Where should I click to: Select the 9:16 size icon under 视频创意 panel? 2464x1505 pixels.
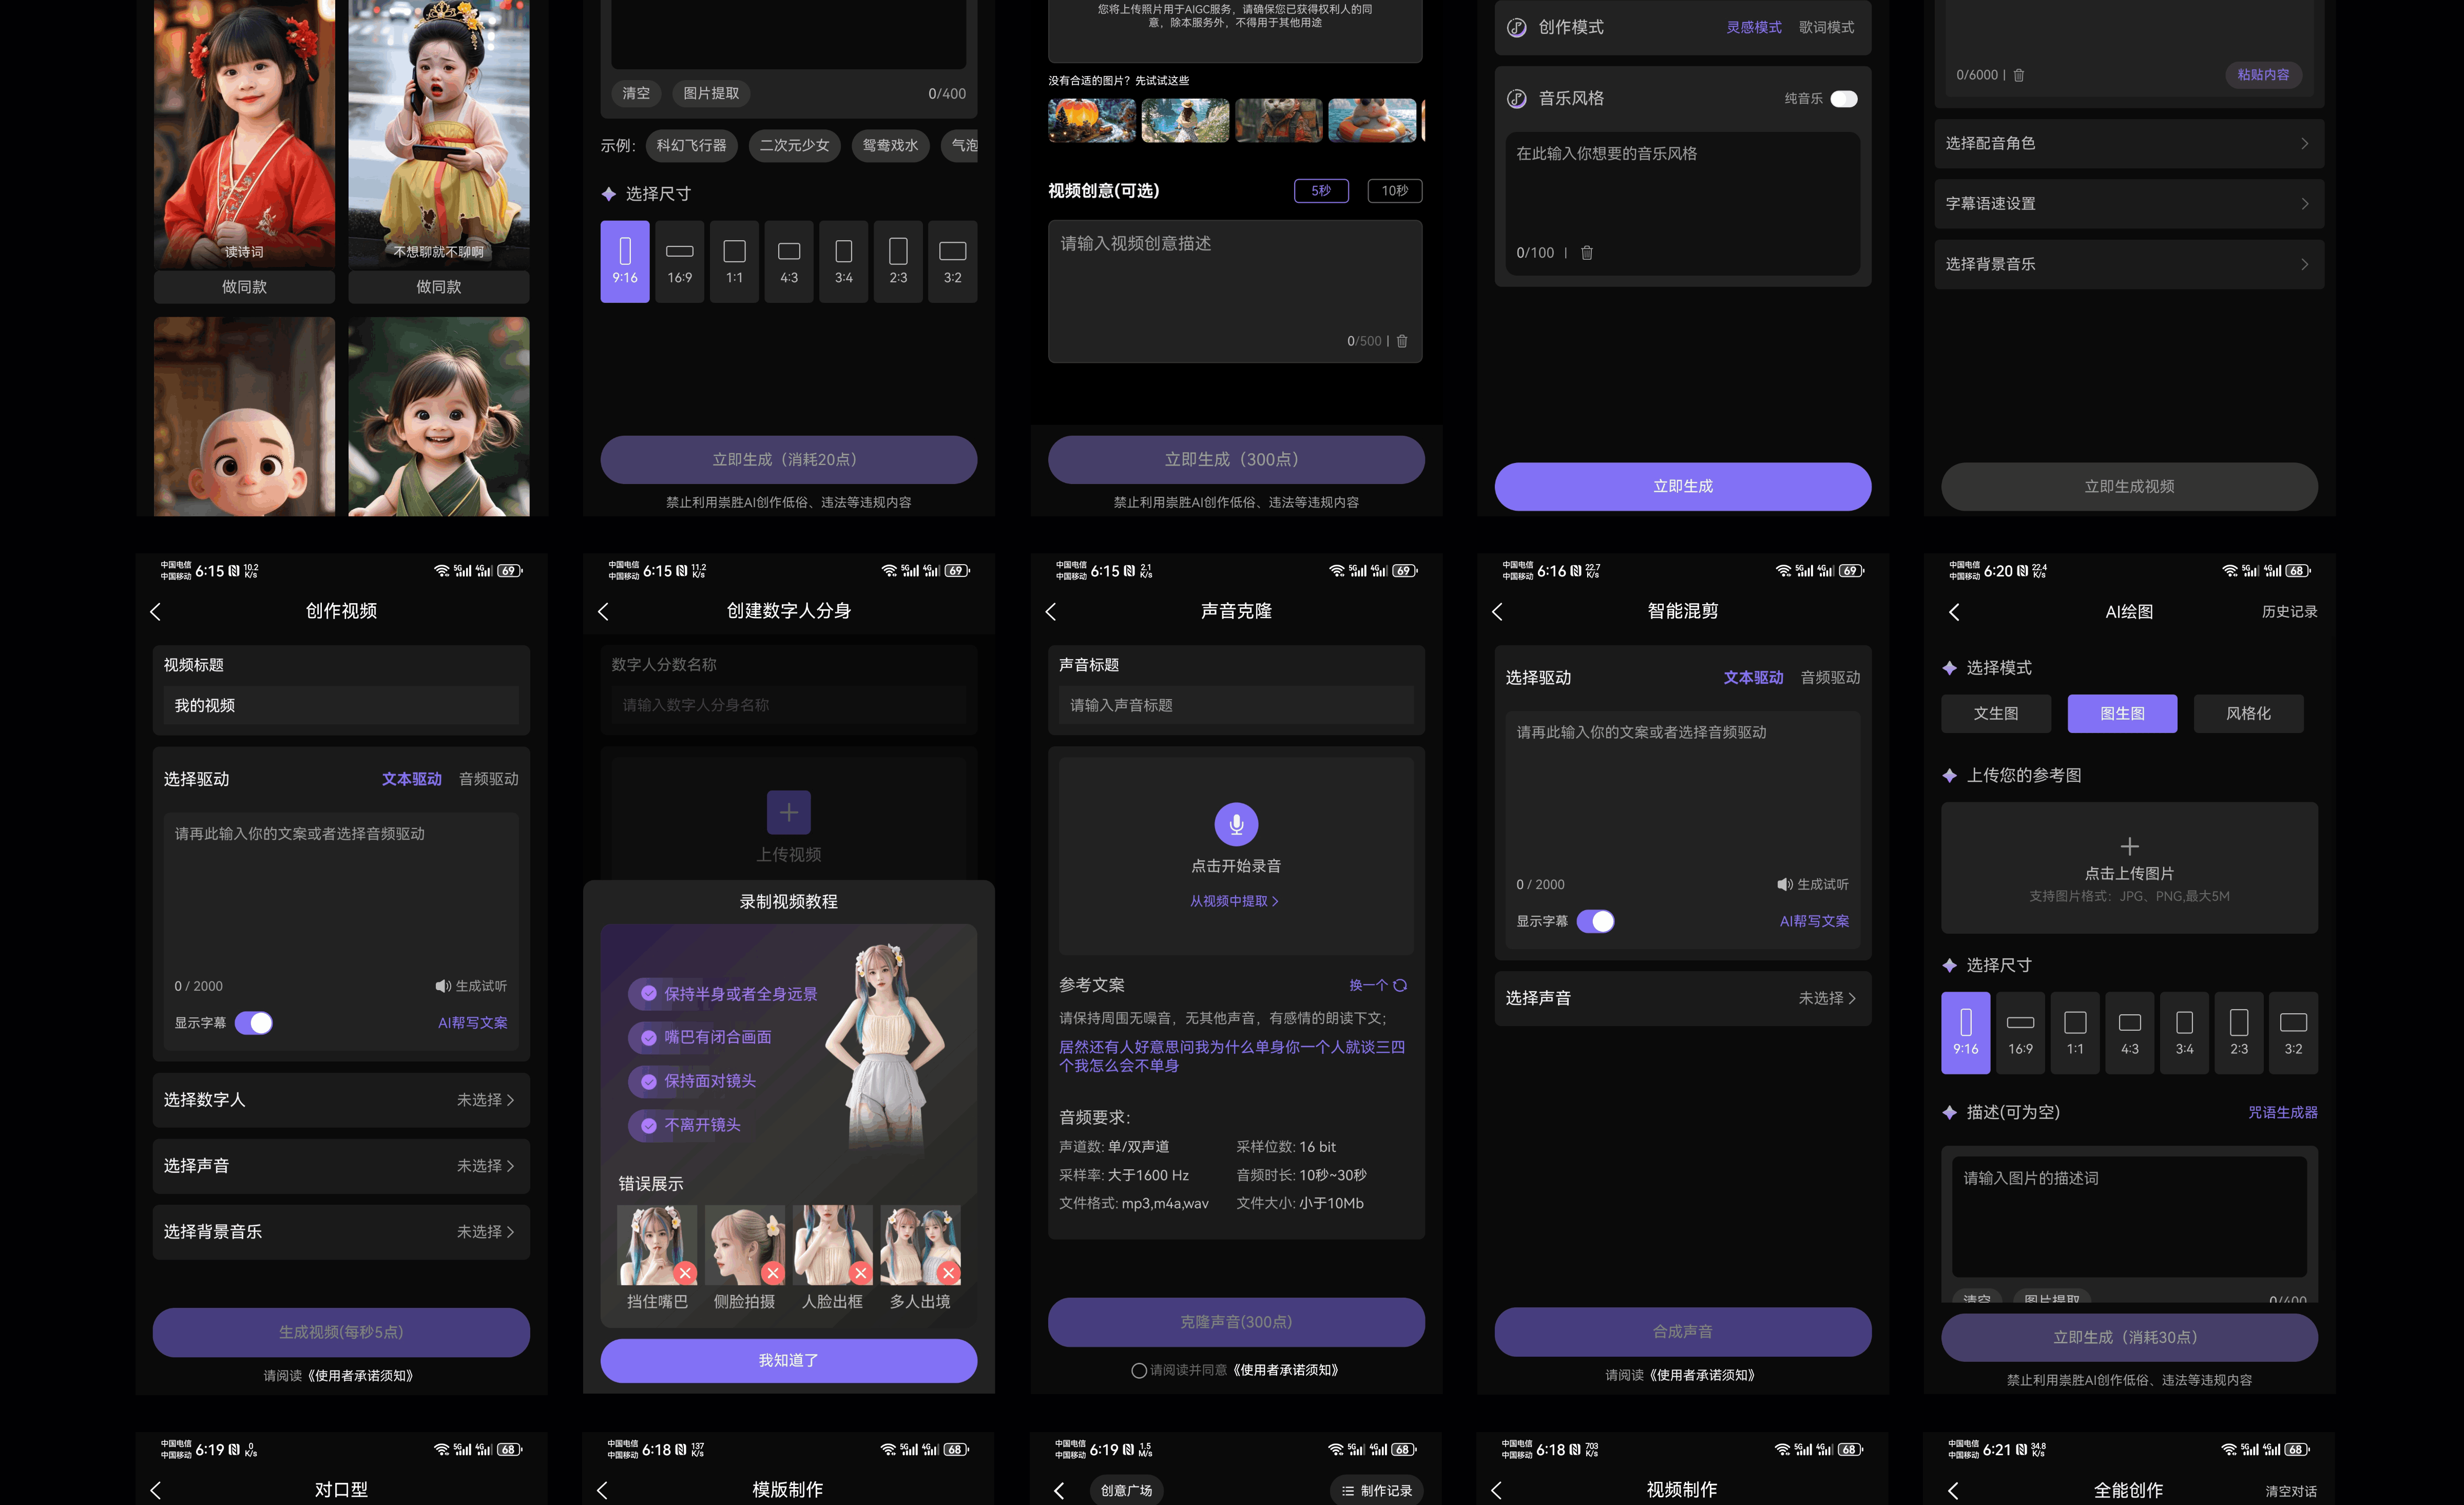point(624,260)
